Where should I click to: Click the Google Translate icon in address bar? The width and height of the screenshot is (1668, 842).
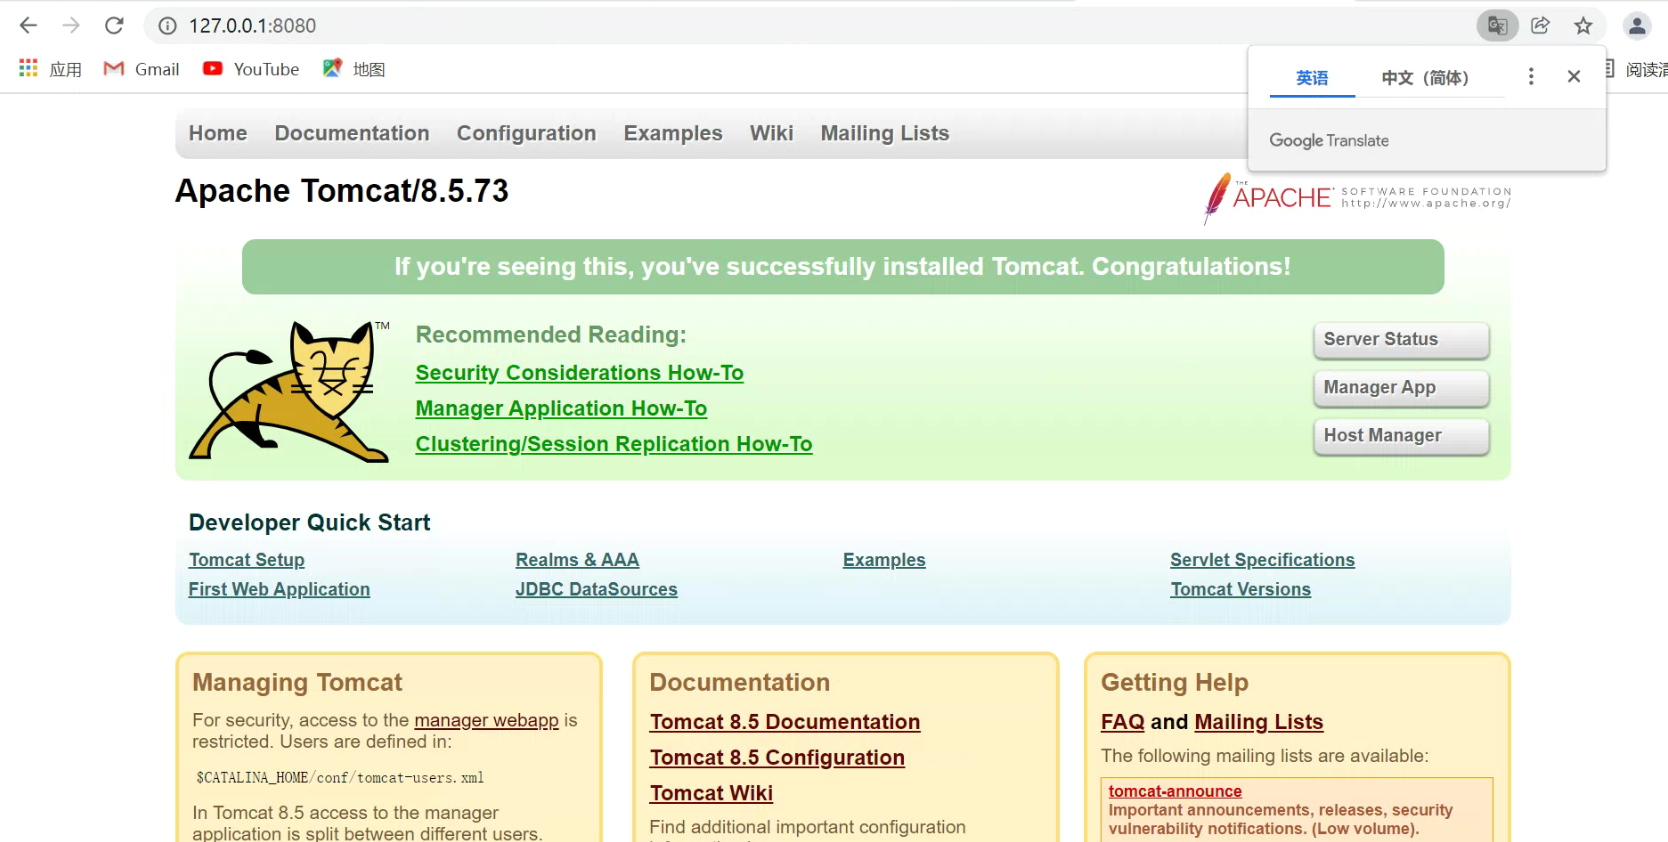click(1497, 26)
